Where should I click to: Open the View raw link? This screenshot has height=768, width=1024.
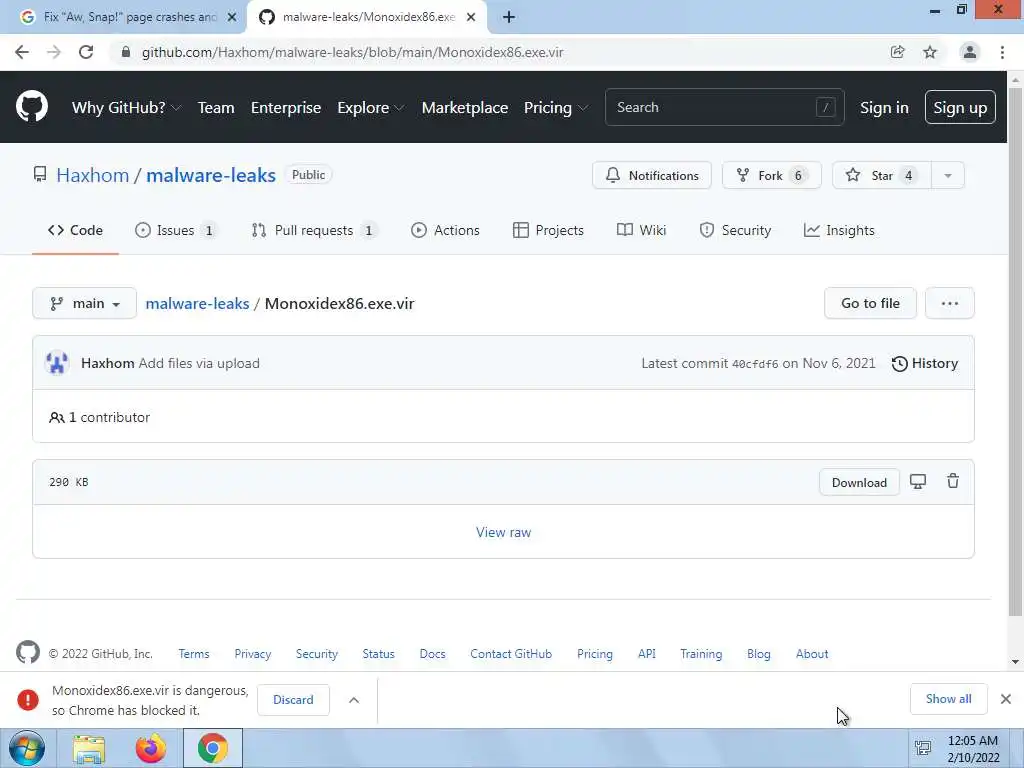tap(504, 532)
